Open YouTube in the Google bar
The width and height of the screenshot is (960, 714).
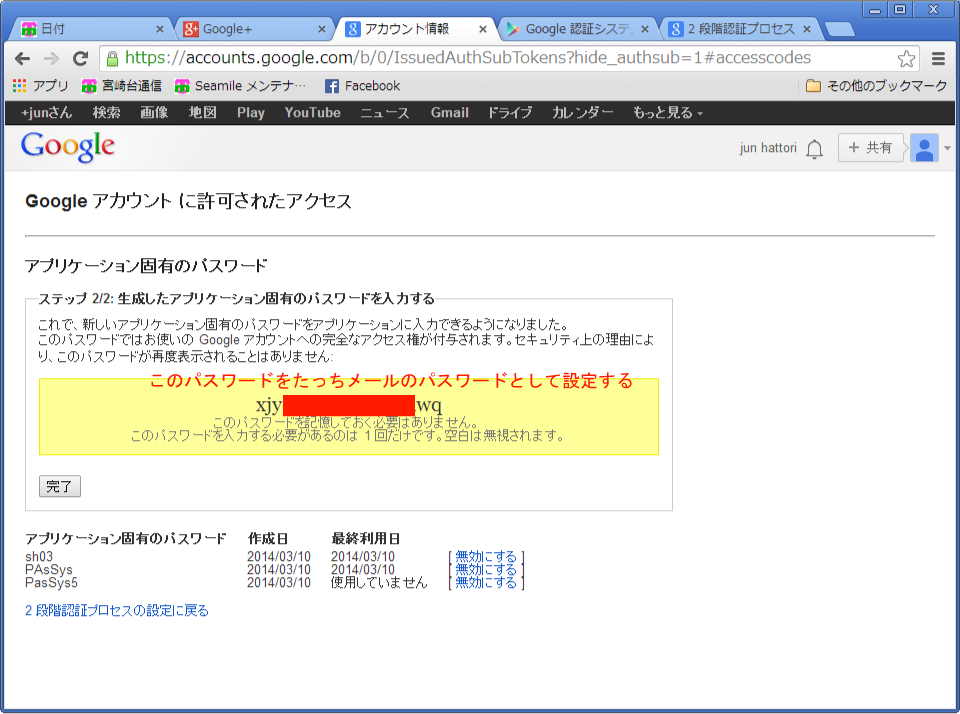click(x=312, y=113)
